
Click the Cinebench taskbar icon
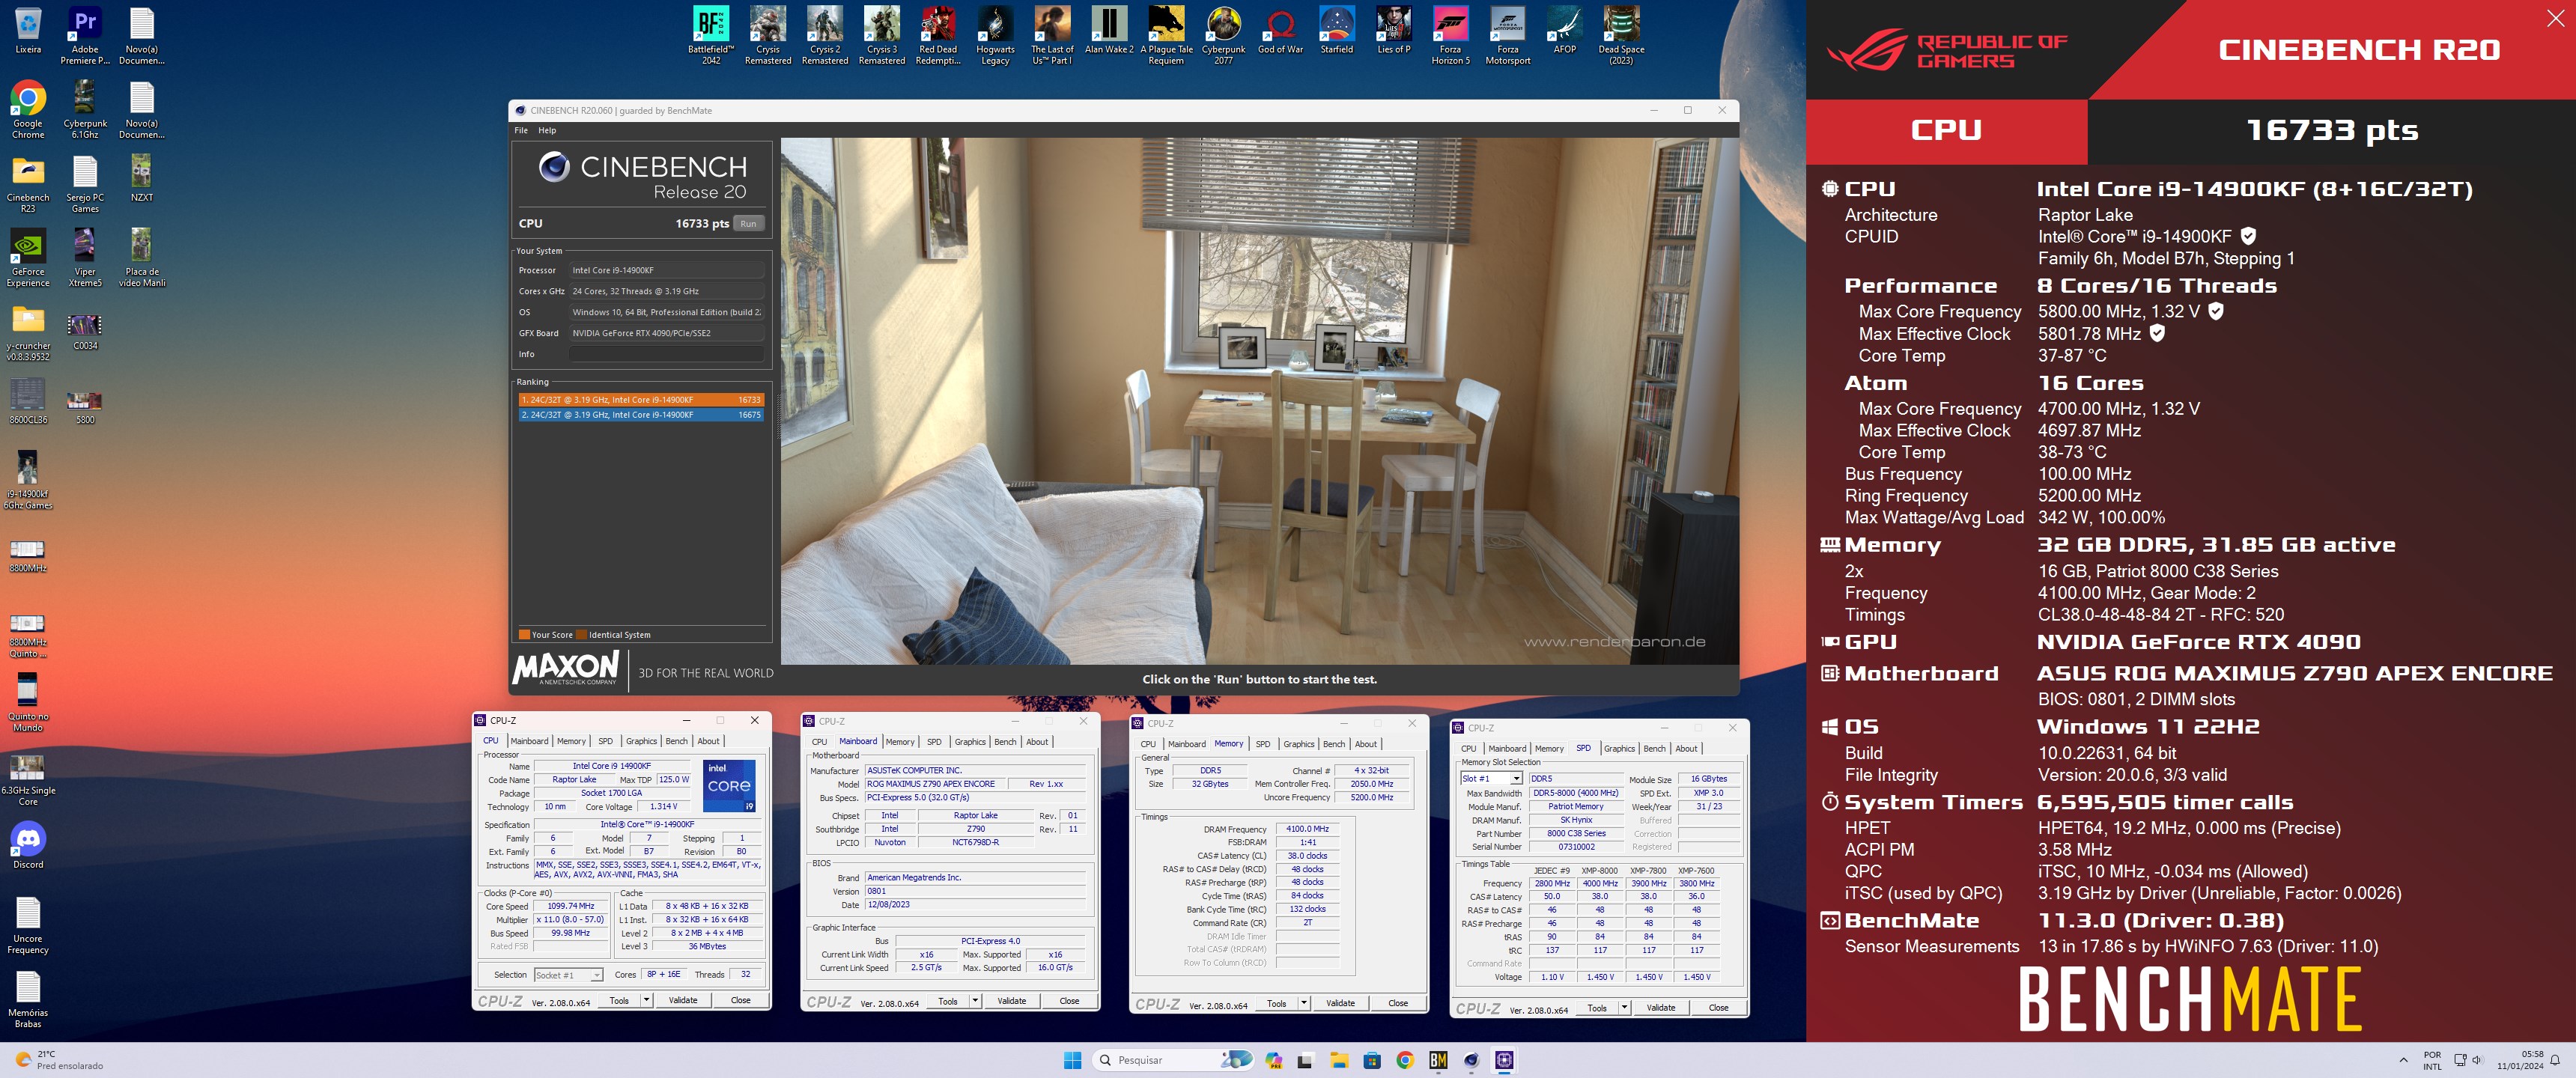click(1471, 1060)
